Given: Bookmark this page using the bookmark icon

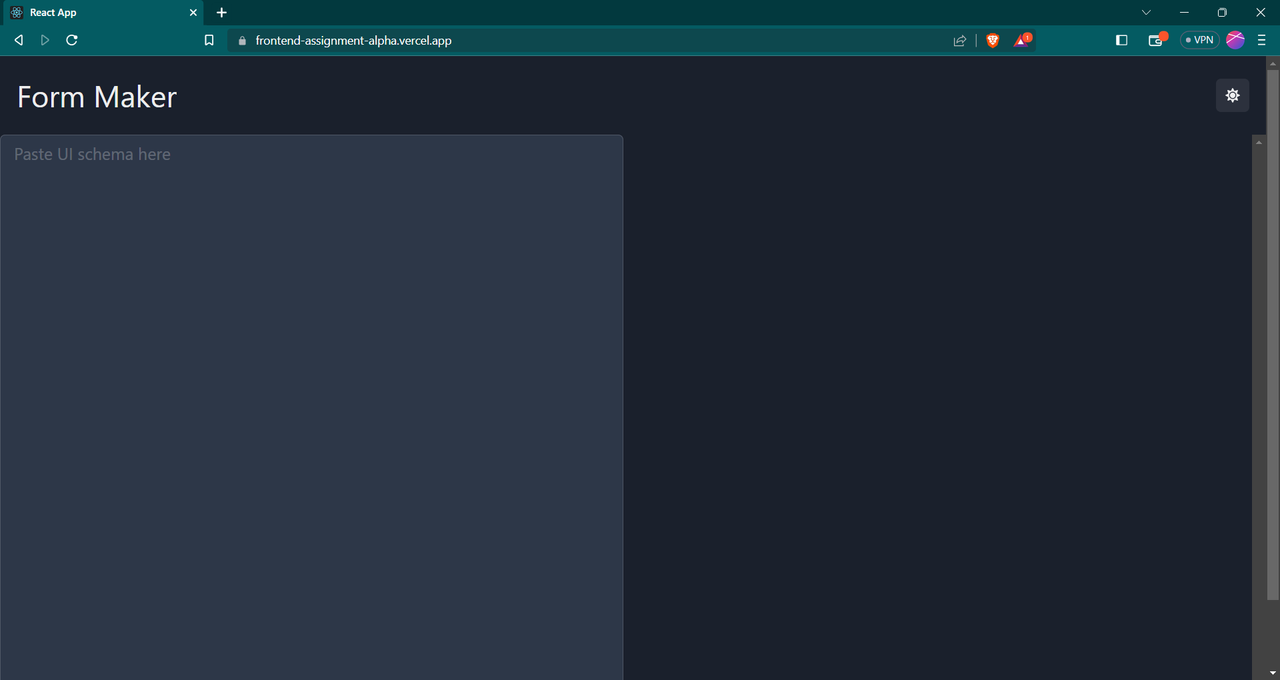Looking at the screenshot, I should coord(209,40).
